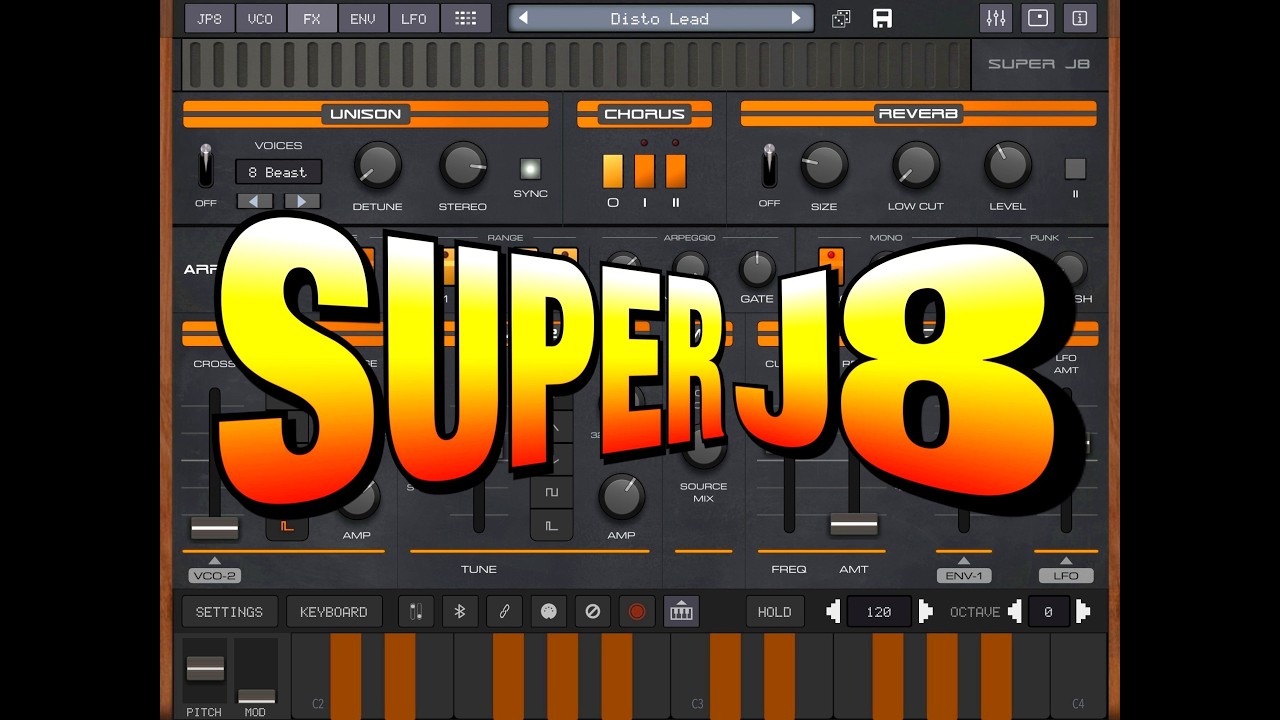Viewport: 1280px width, 720px height.
Task: Click the square dot view icon
Action: point(1038,18)
